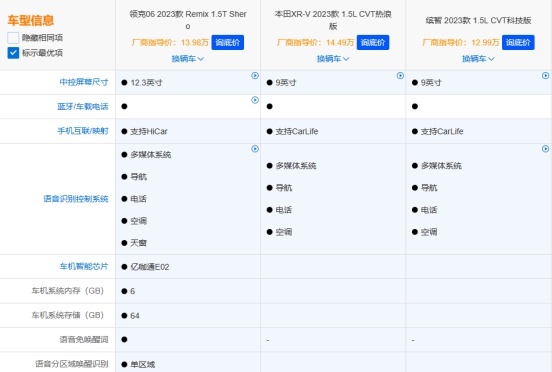This screenshot has width=552, height=372.
Task: Select 多媒体系统 in the 领克06 column
Action: (151, 155)
